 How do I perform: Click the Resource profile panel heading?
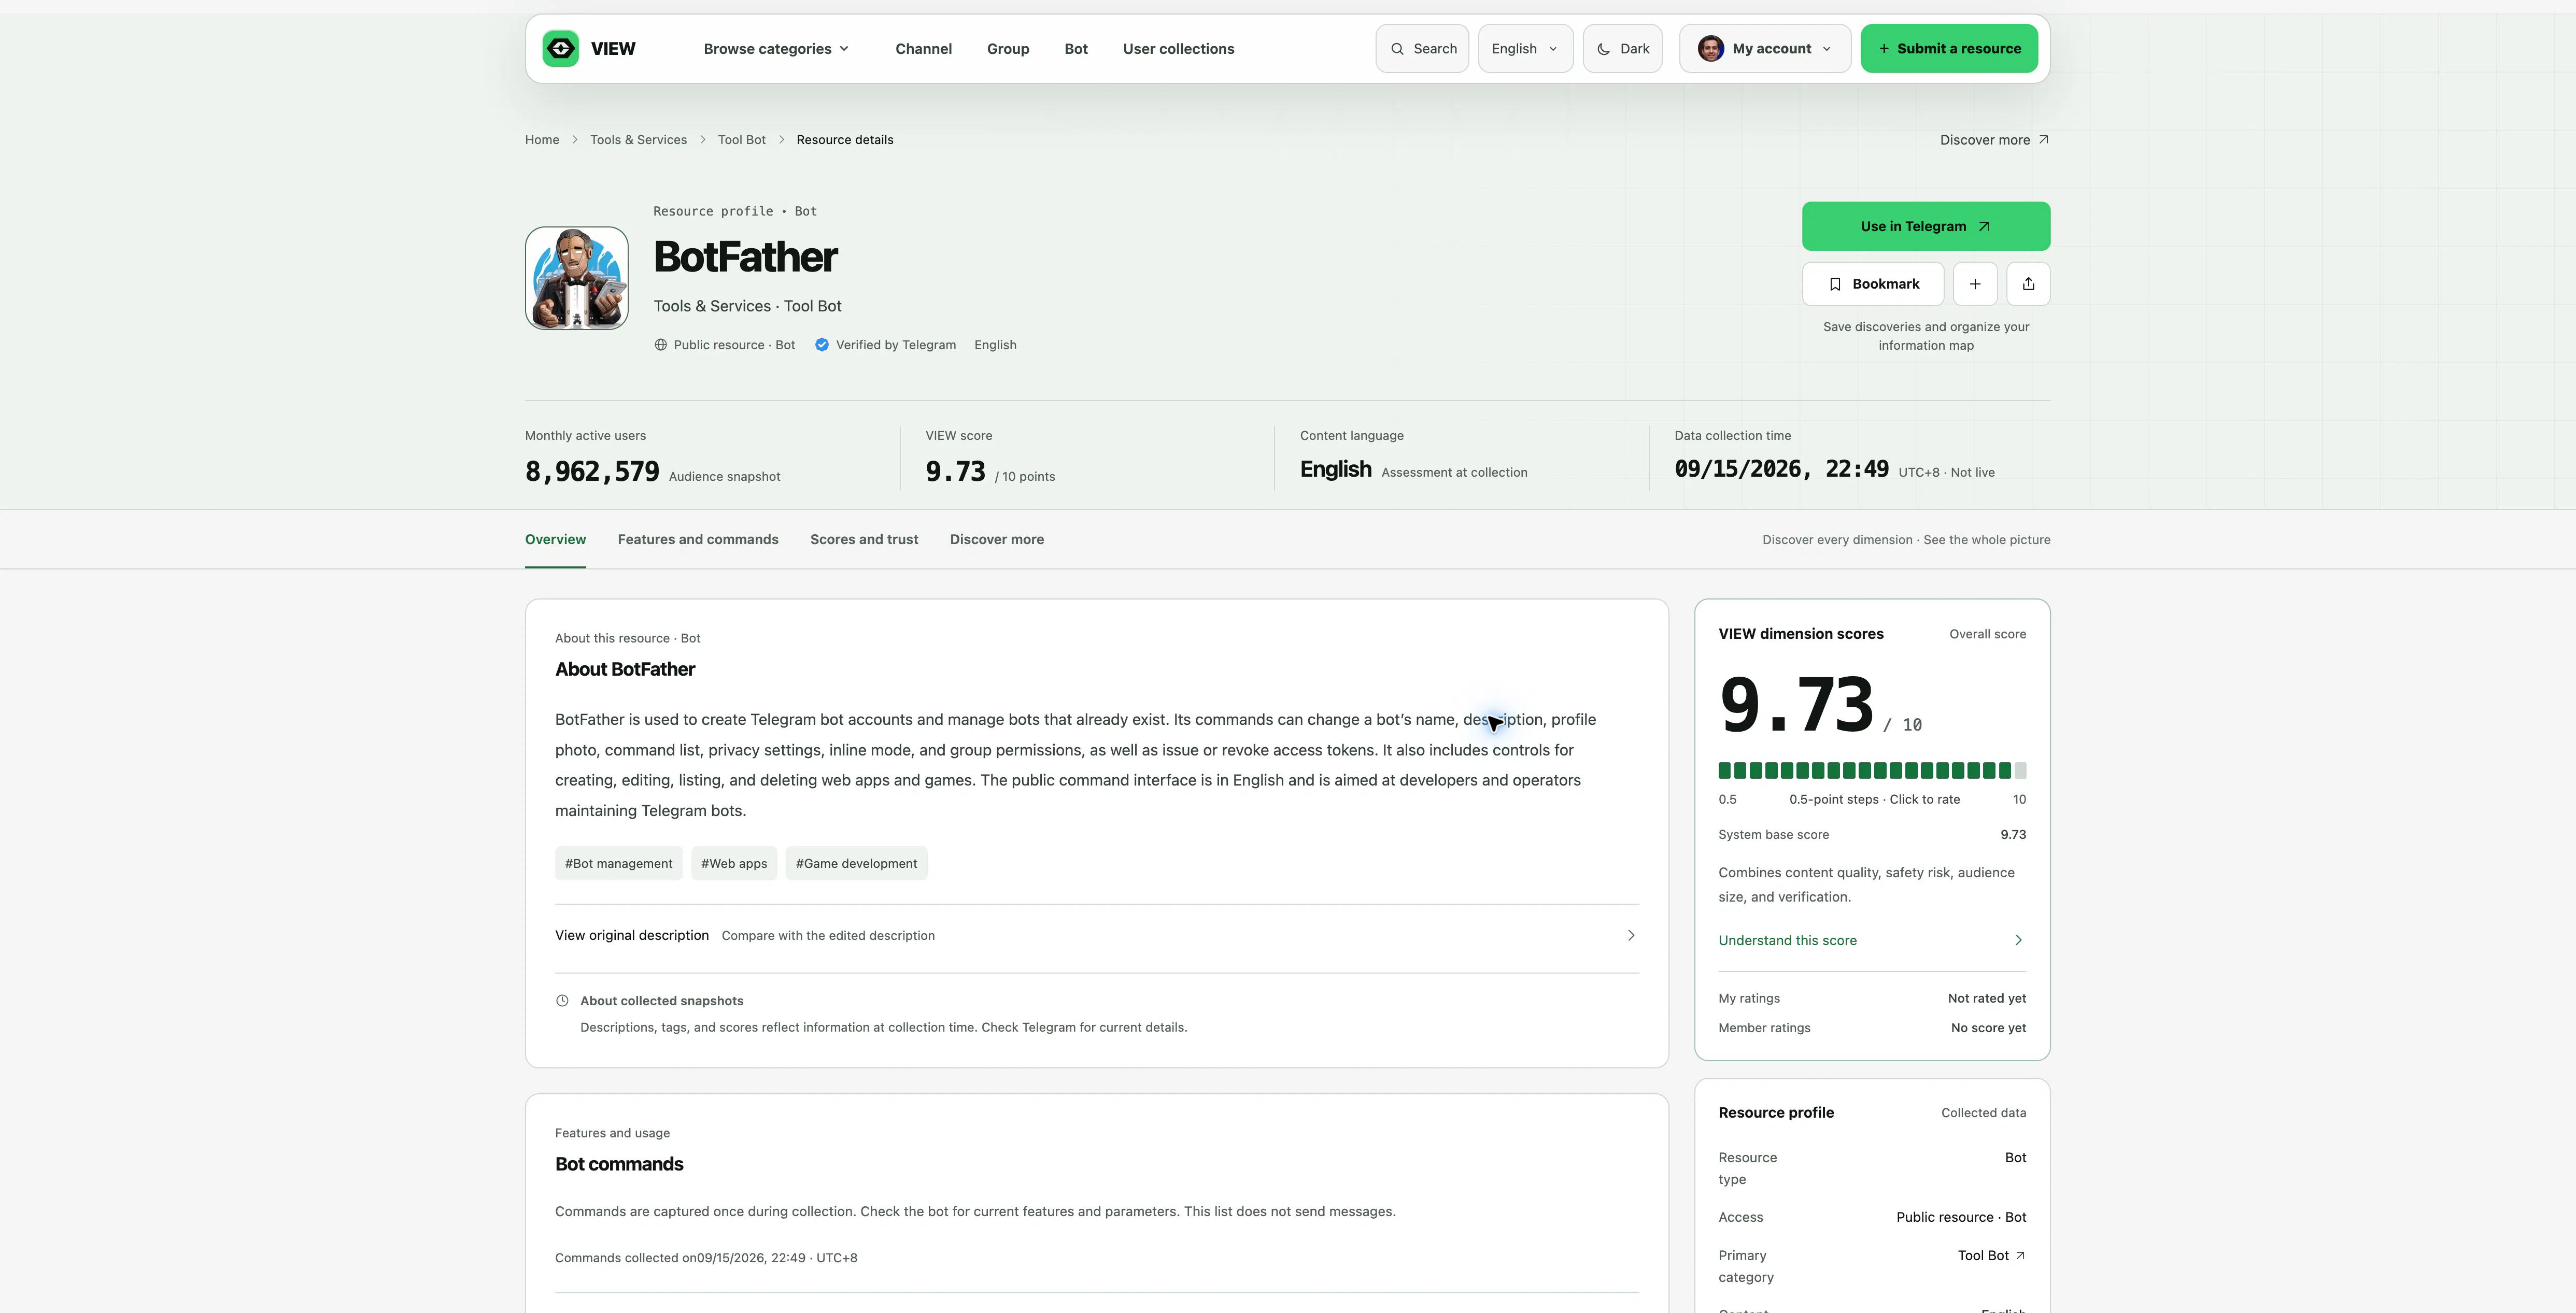pos(1776,1113)
